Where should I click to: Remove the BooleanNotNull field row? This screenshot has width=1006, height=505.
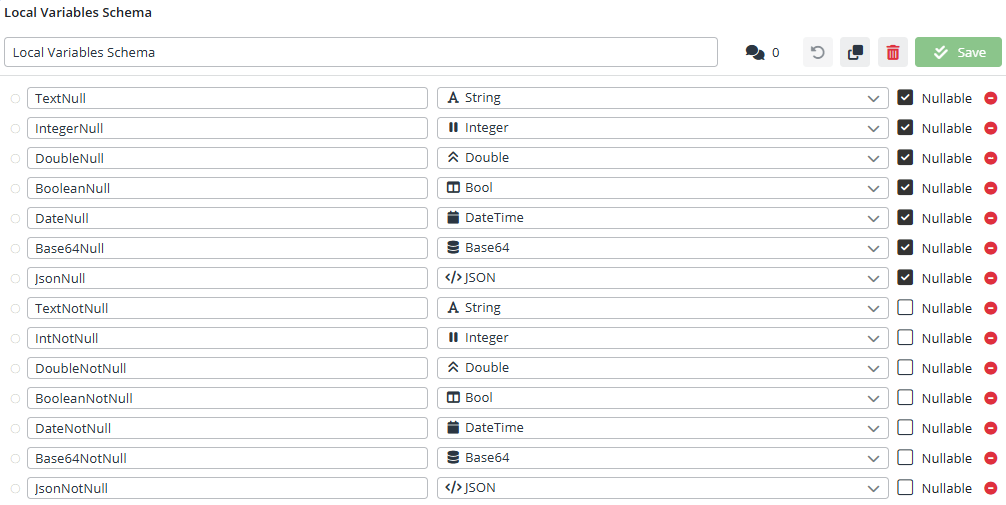[991, 398]
